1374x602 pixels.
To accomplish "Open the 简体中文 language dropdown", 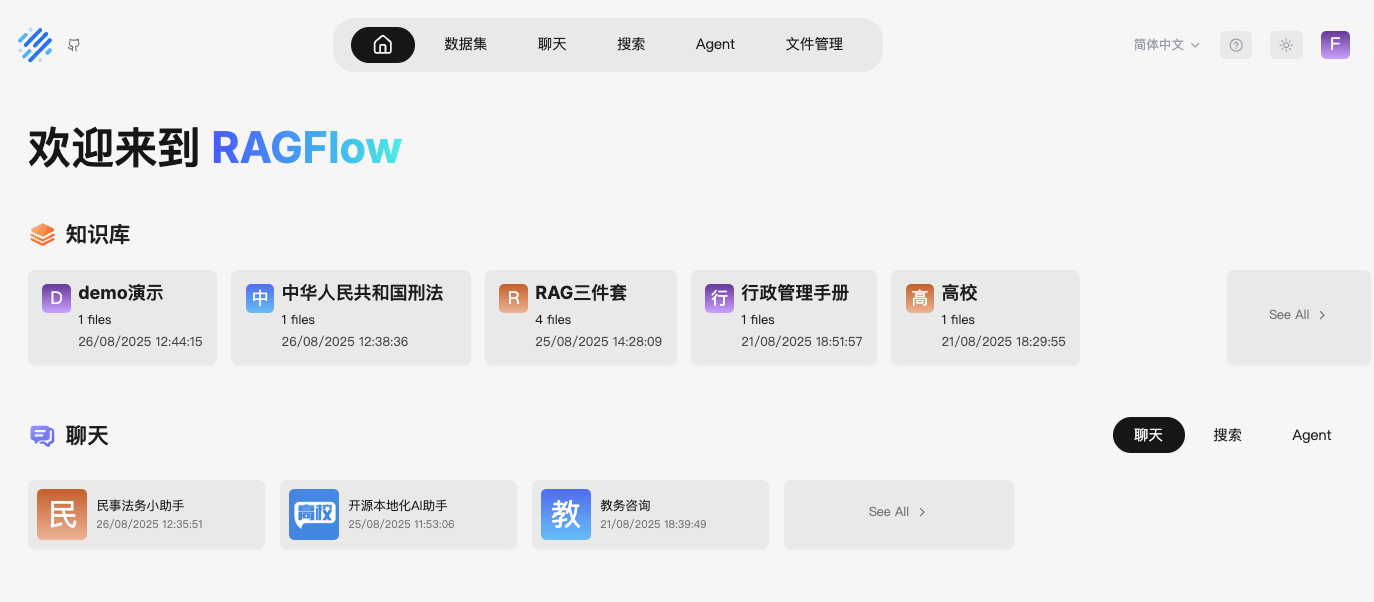I will [x=1165, y=44].
